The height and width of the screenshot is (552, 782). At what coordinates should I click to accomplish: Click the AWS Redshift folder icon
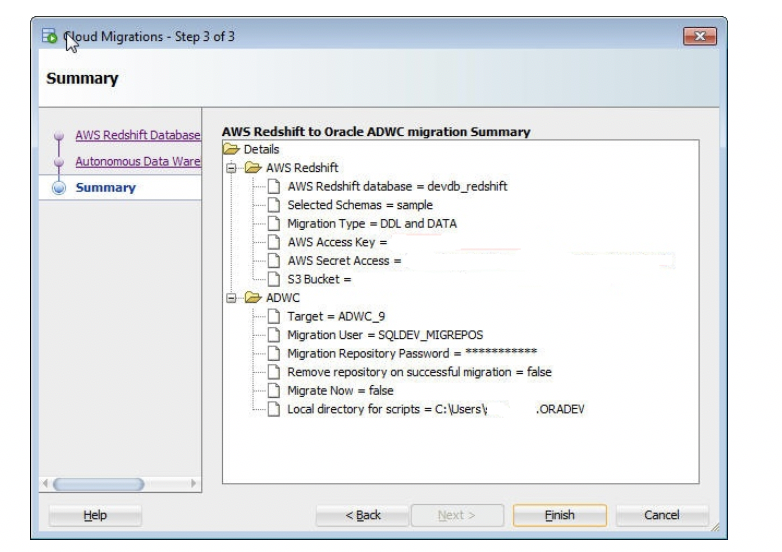(253, 168)
